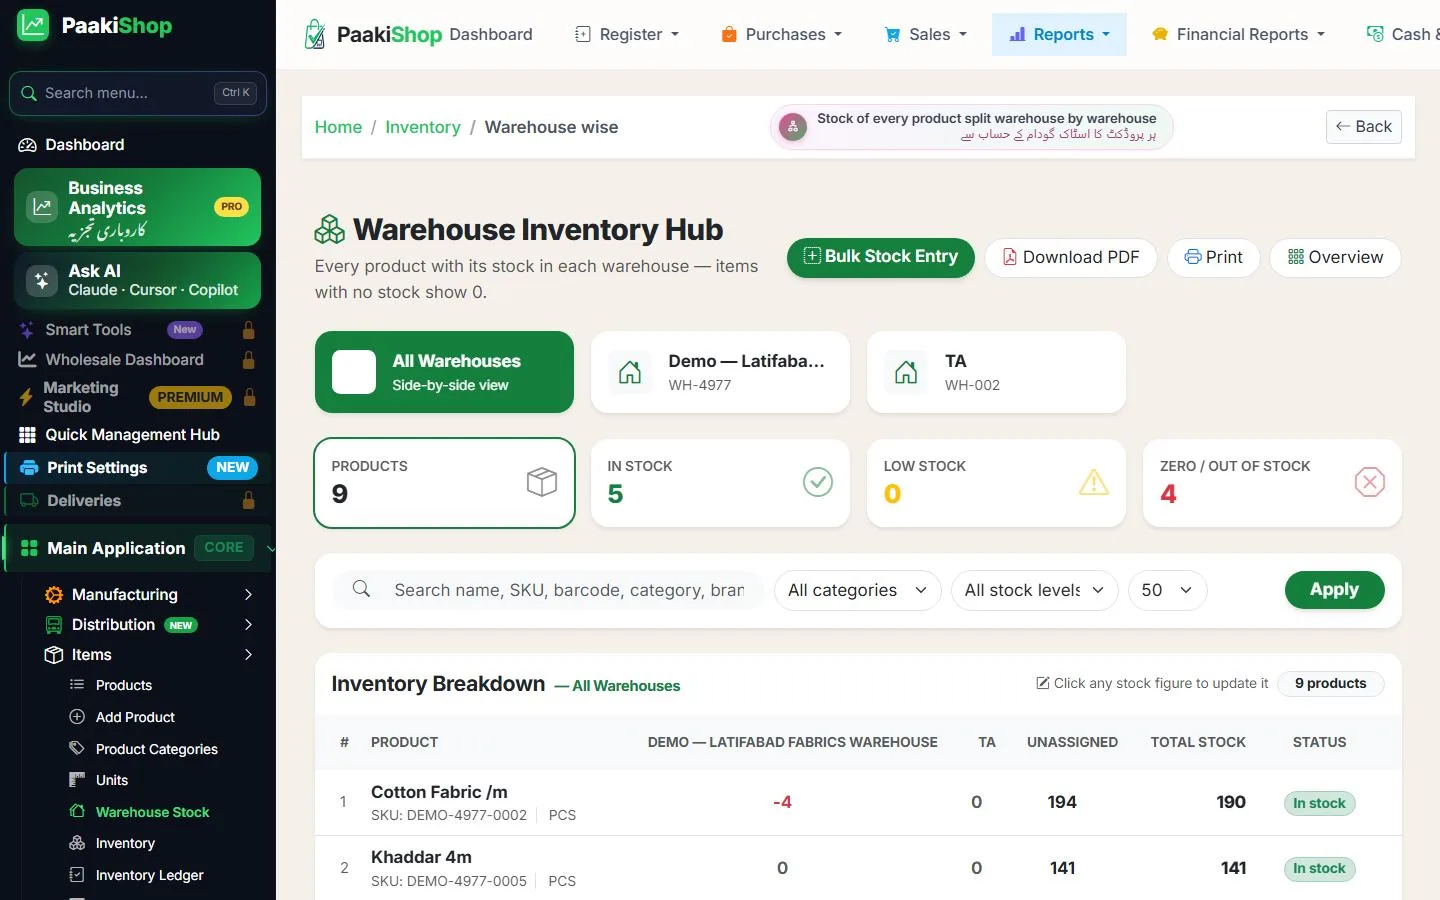The height and width of the screenshot is (900, 1440).
Task: Click the products box icon in Products card
Action: 542,482
